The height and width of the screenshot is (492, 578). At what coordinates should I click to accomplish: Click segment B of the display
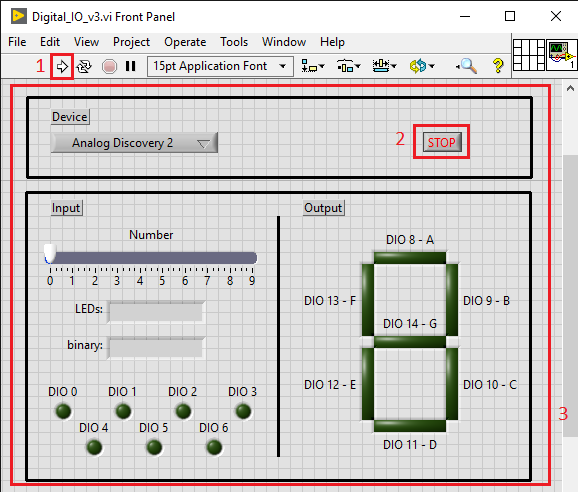click(x=452, y=300)
